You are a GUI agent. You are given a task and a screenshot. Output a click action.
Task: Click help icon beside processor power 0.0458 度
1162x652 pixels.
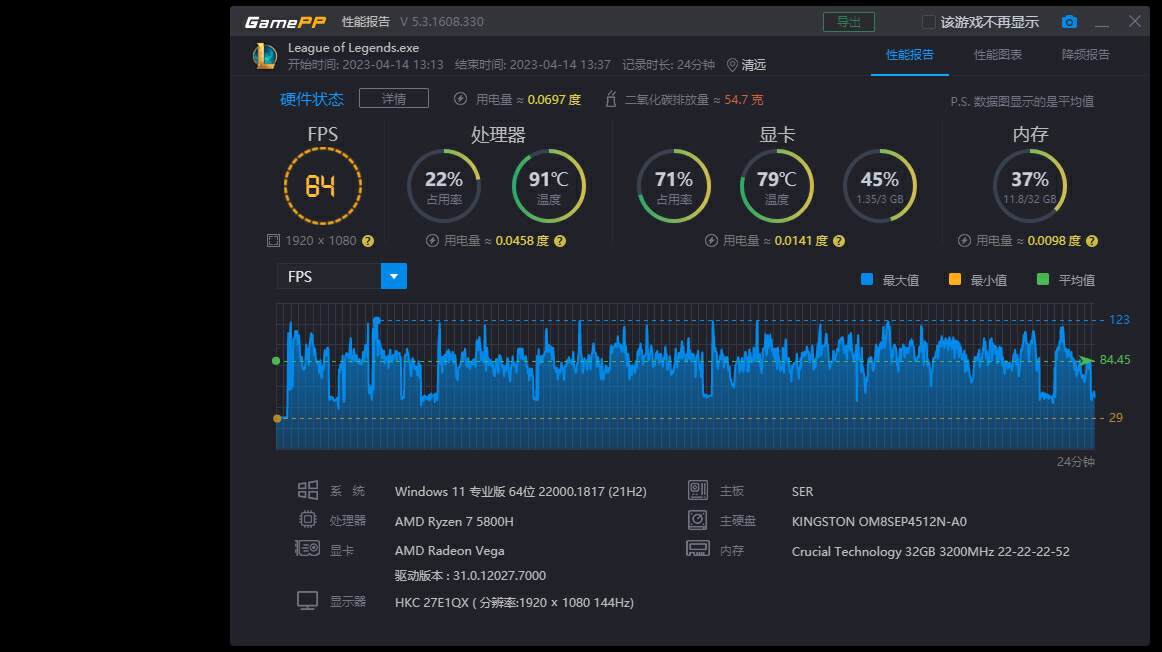pos(560,241)
